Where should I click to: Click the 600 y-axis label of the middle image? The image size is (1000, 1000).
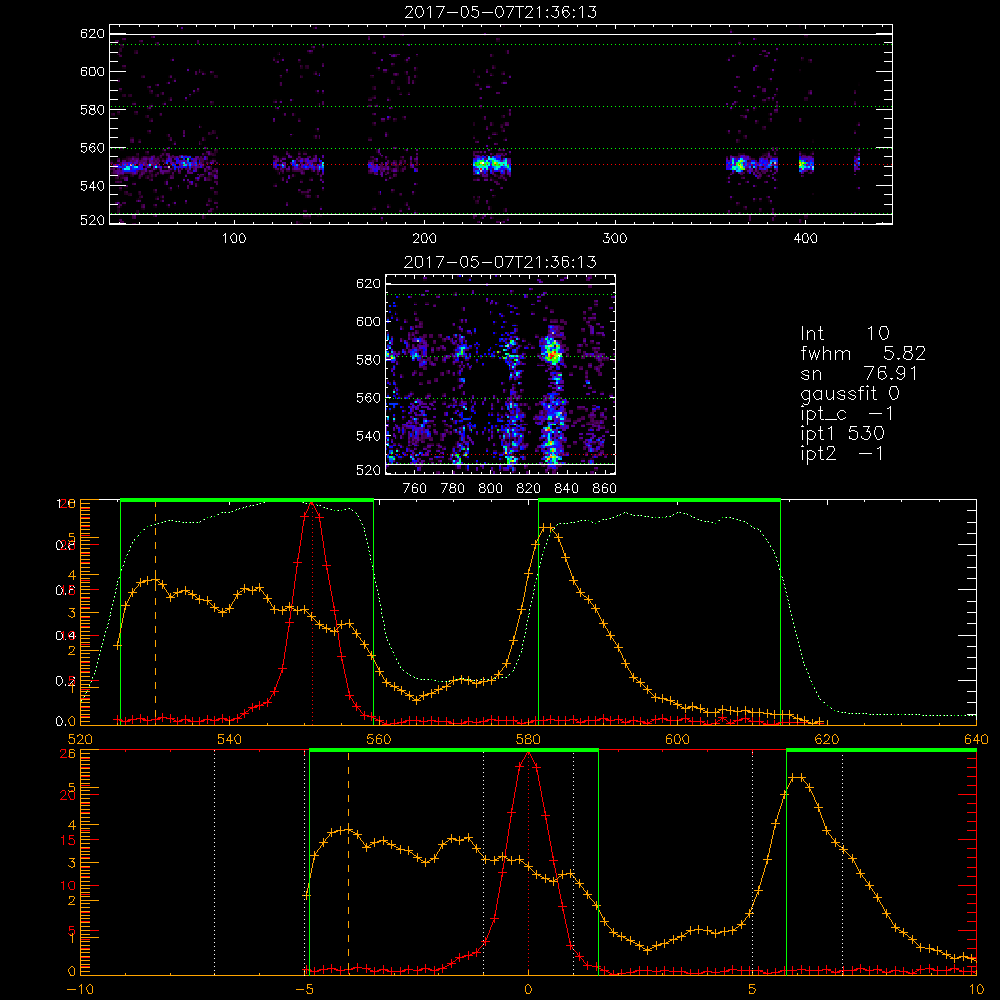coord(369,321)
